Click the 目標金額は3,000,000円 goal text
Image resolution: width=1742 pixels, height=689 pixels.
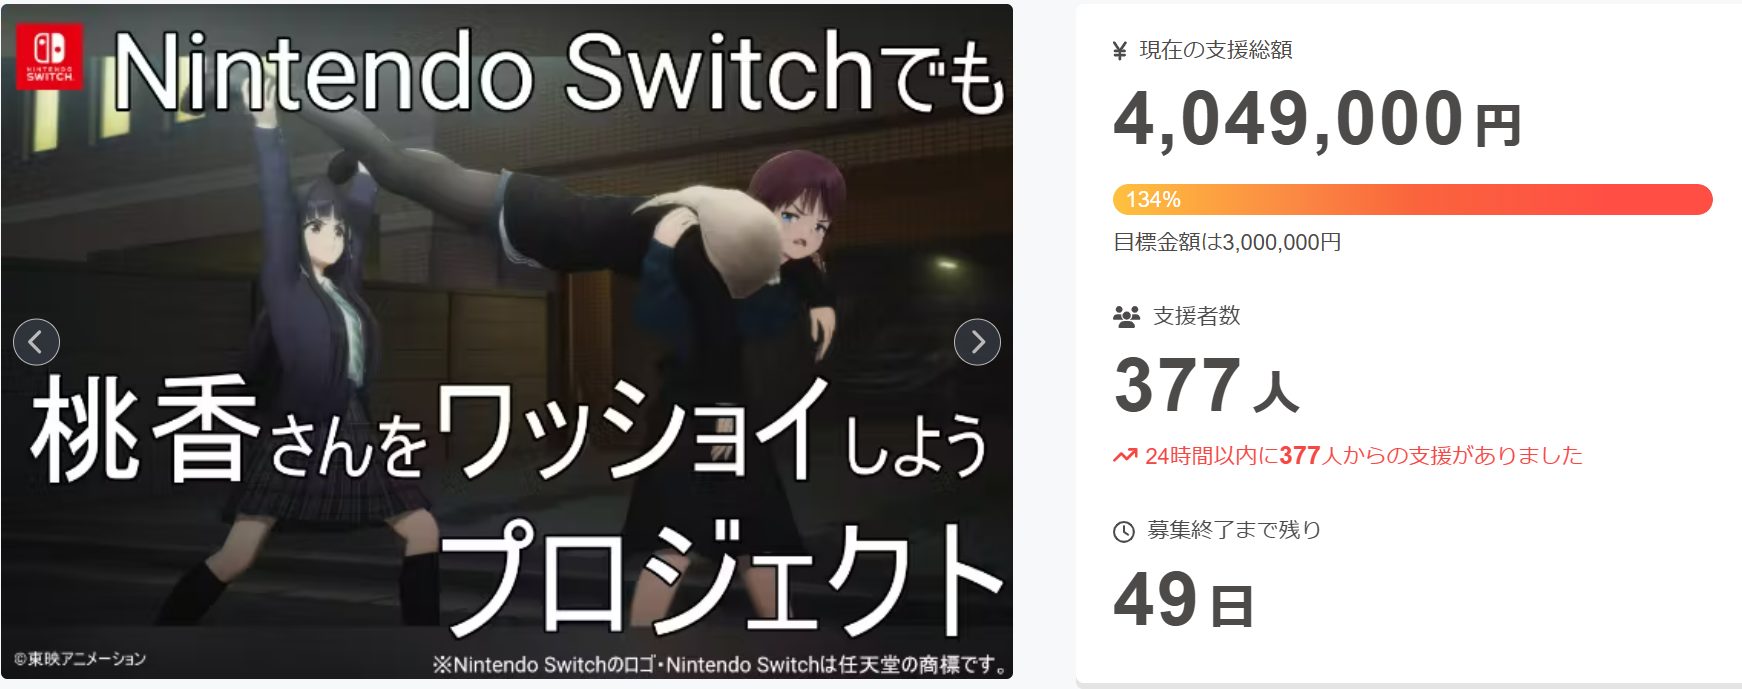click(x=1227, y=242)
